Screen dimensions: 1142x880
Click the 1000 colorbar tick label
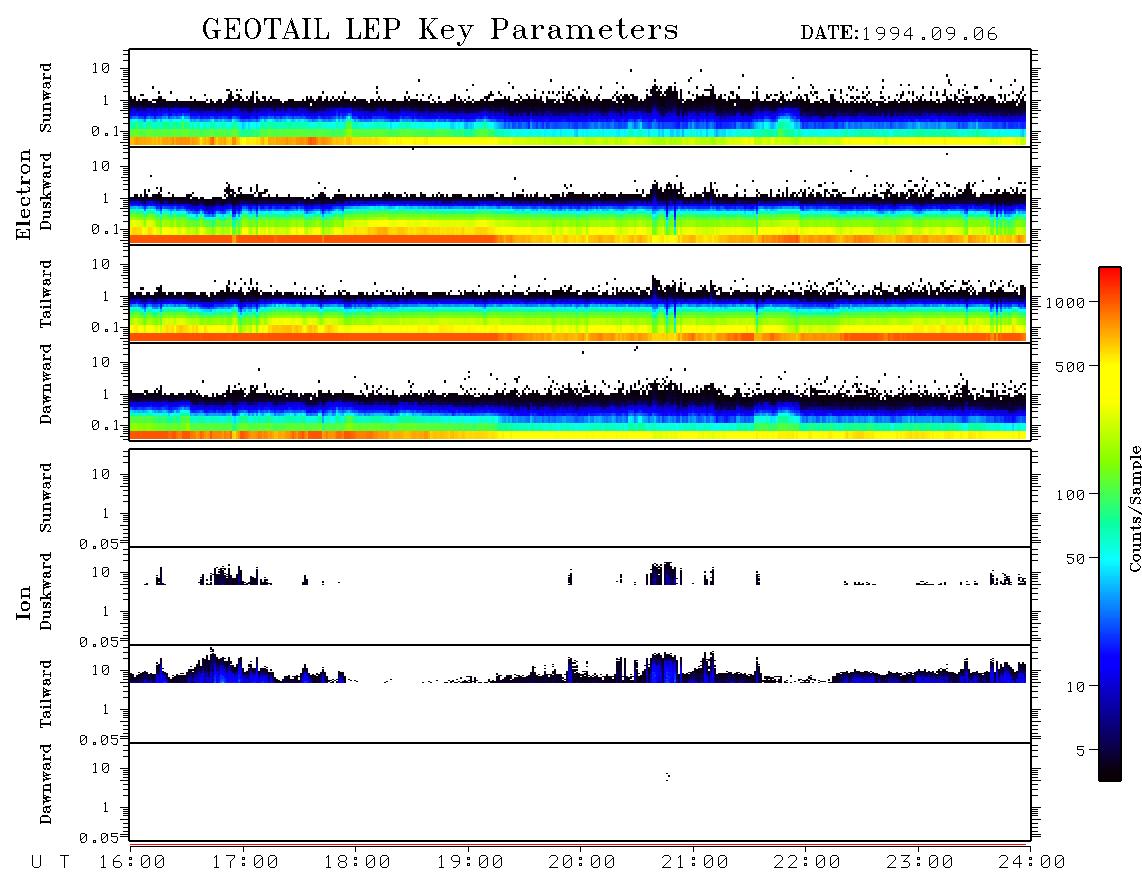(x=1066, y=302)
